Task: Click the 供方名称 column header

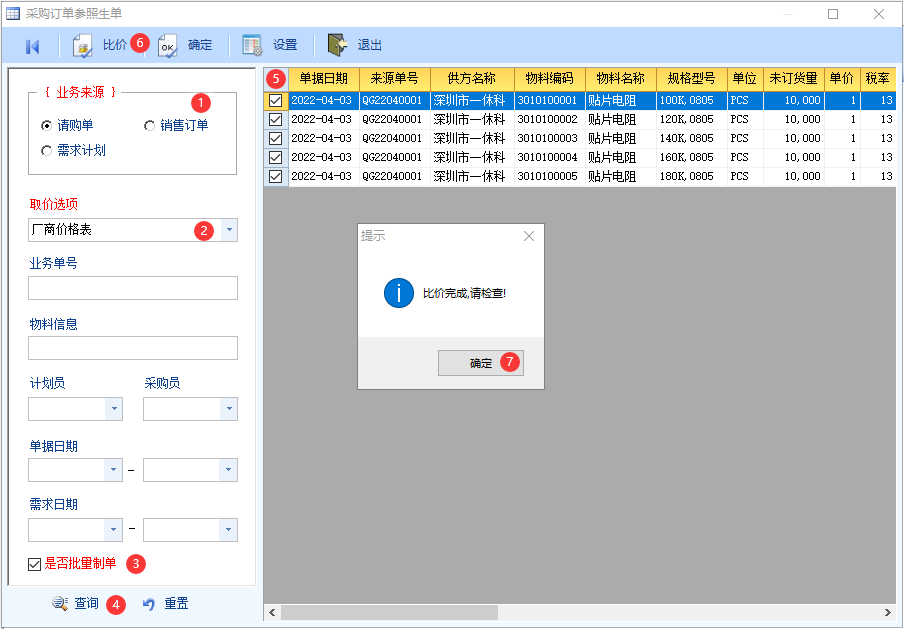Action: point(472,79)
